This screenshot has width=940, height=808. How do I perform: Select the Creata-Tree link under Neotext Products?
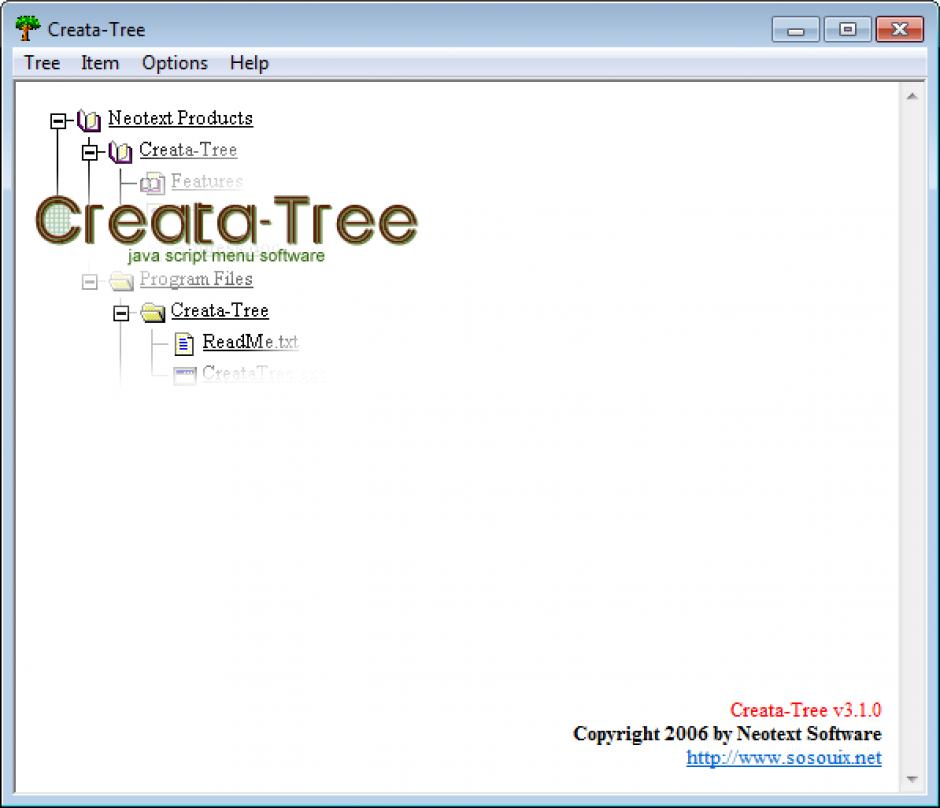pos(188,150)
